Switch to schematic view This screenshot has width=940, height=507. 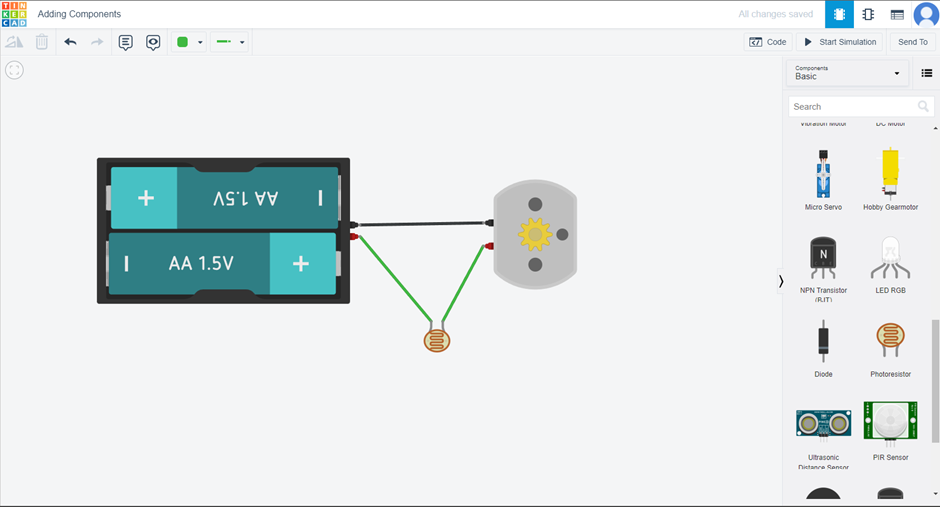click(x=868, y=14)
